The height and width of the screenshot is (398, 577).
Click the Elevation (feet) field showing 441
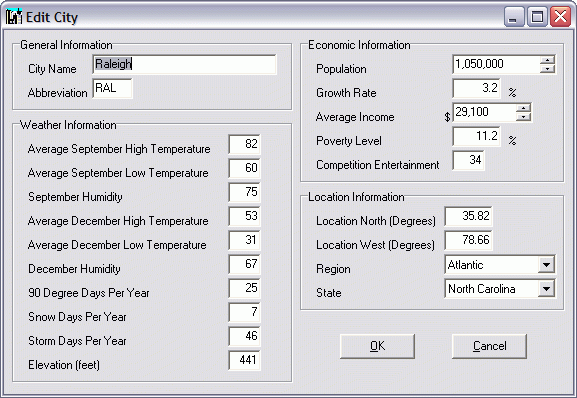(x=244, y=360)
